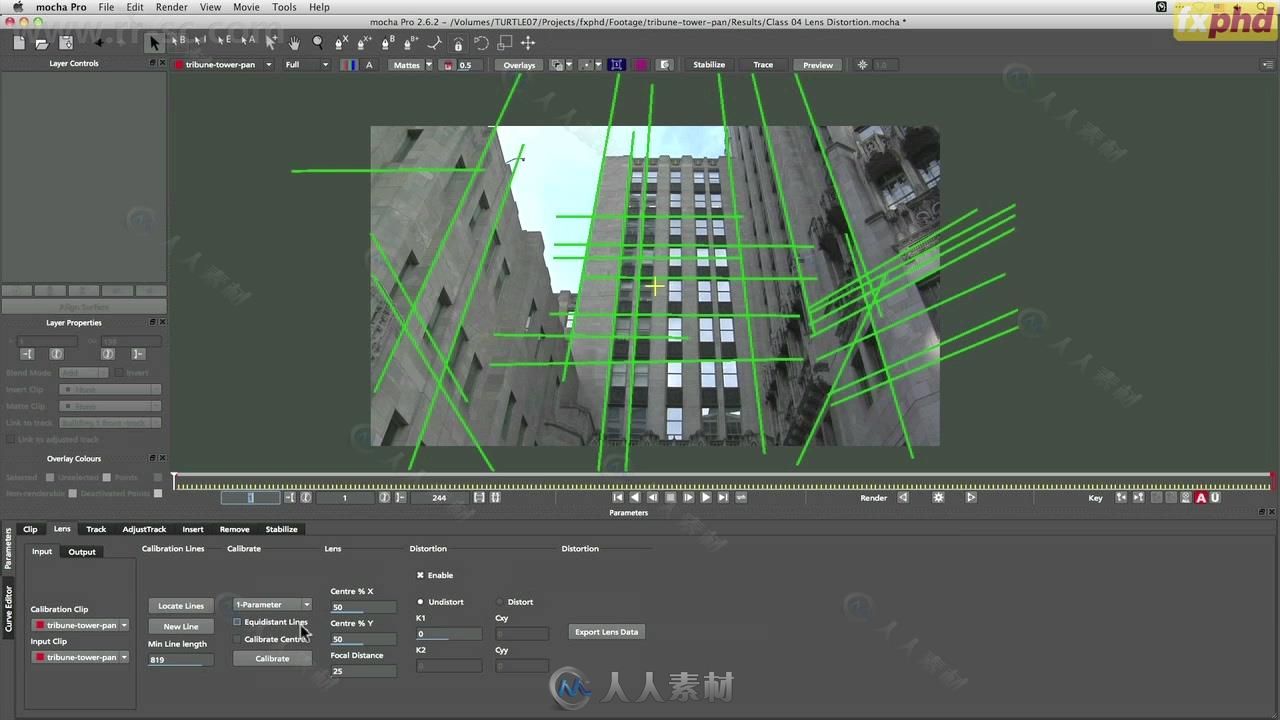Switch to the Track tab
Screen dimensions: 1280x720
96,529
